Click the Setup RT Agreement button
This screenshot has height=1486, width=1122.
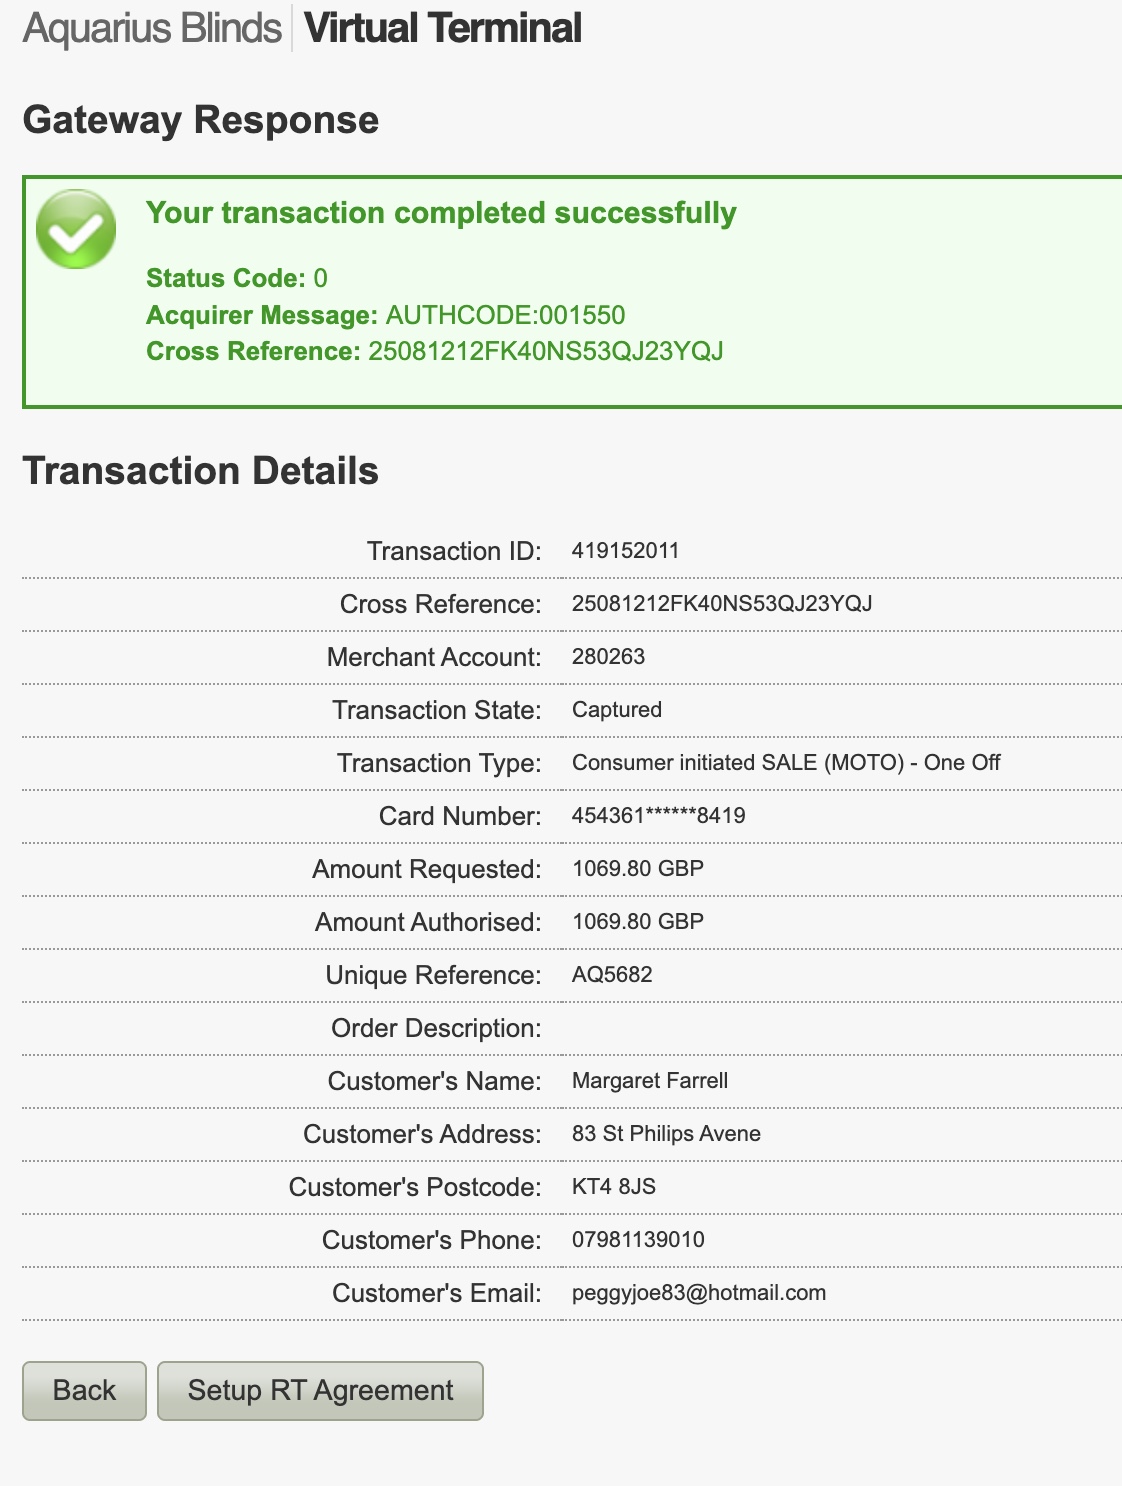click(320, 1390)
